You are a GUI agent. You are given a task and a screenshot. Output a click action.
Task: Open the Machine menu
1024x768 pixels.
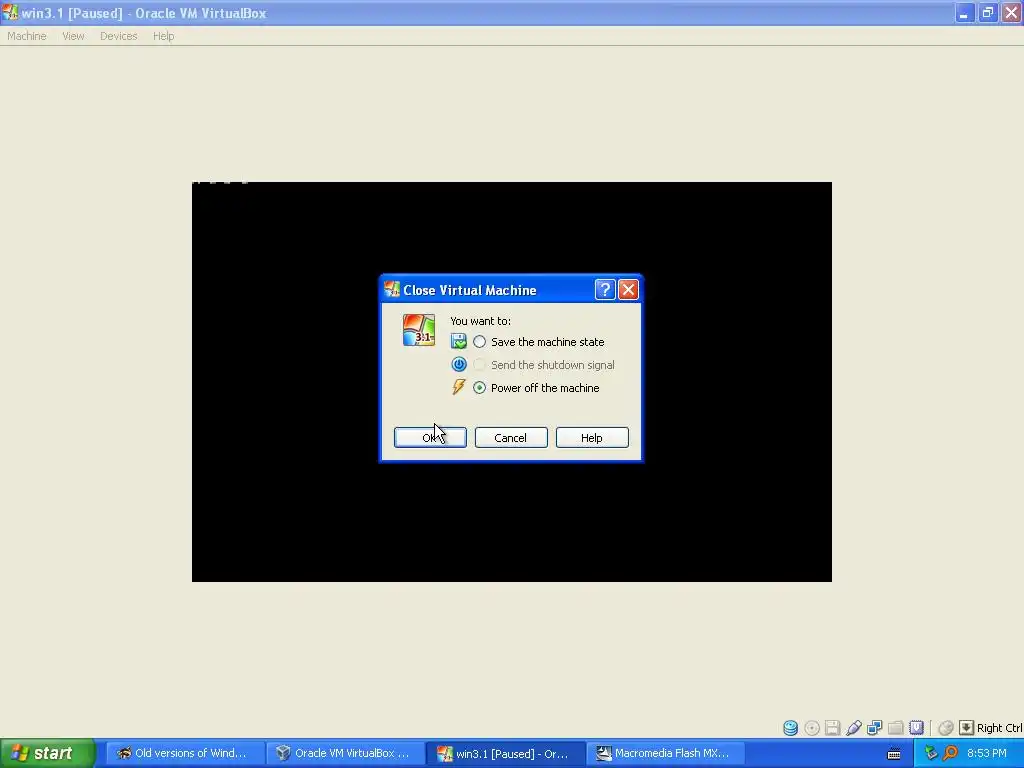27,36
